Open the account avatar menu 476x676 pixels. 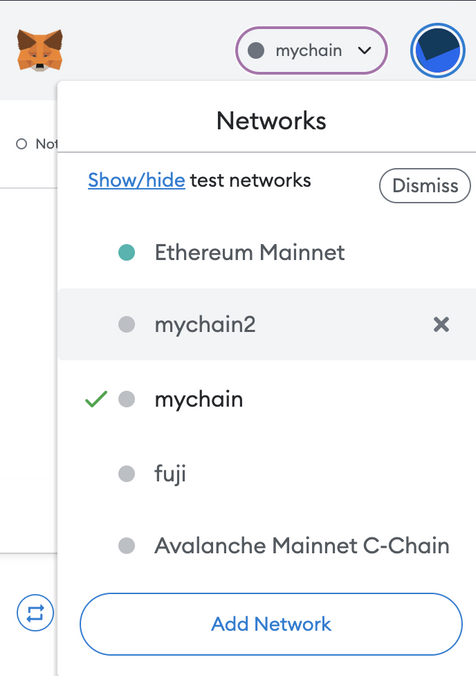(x=438, y=50)
